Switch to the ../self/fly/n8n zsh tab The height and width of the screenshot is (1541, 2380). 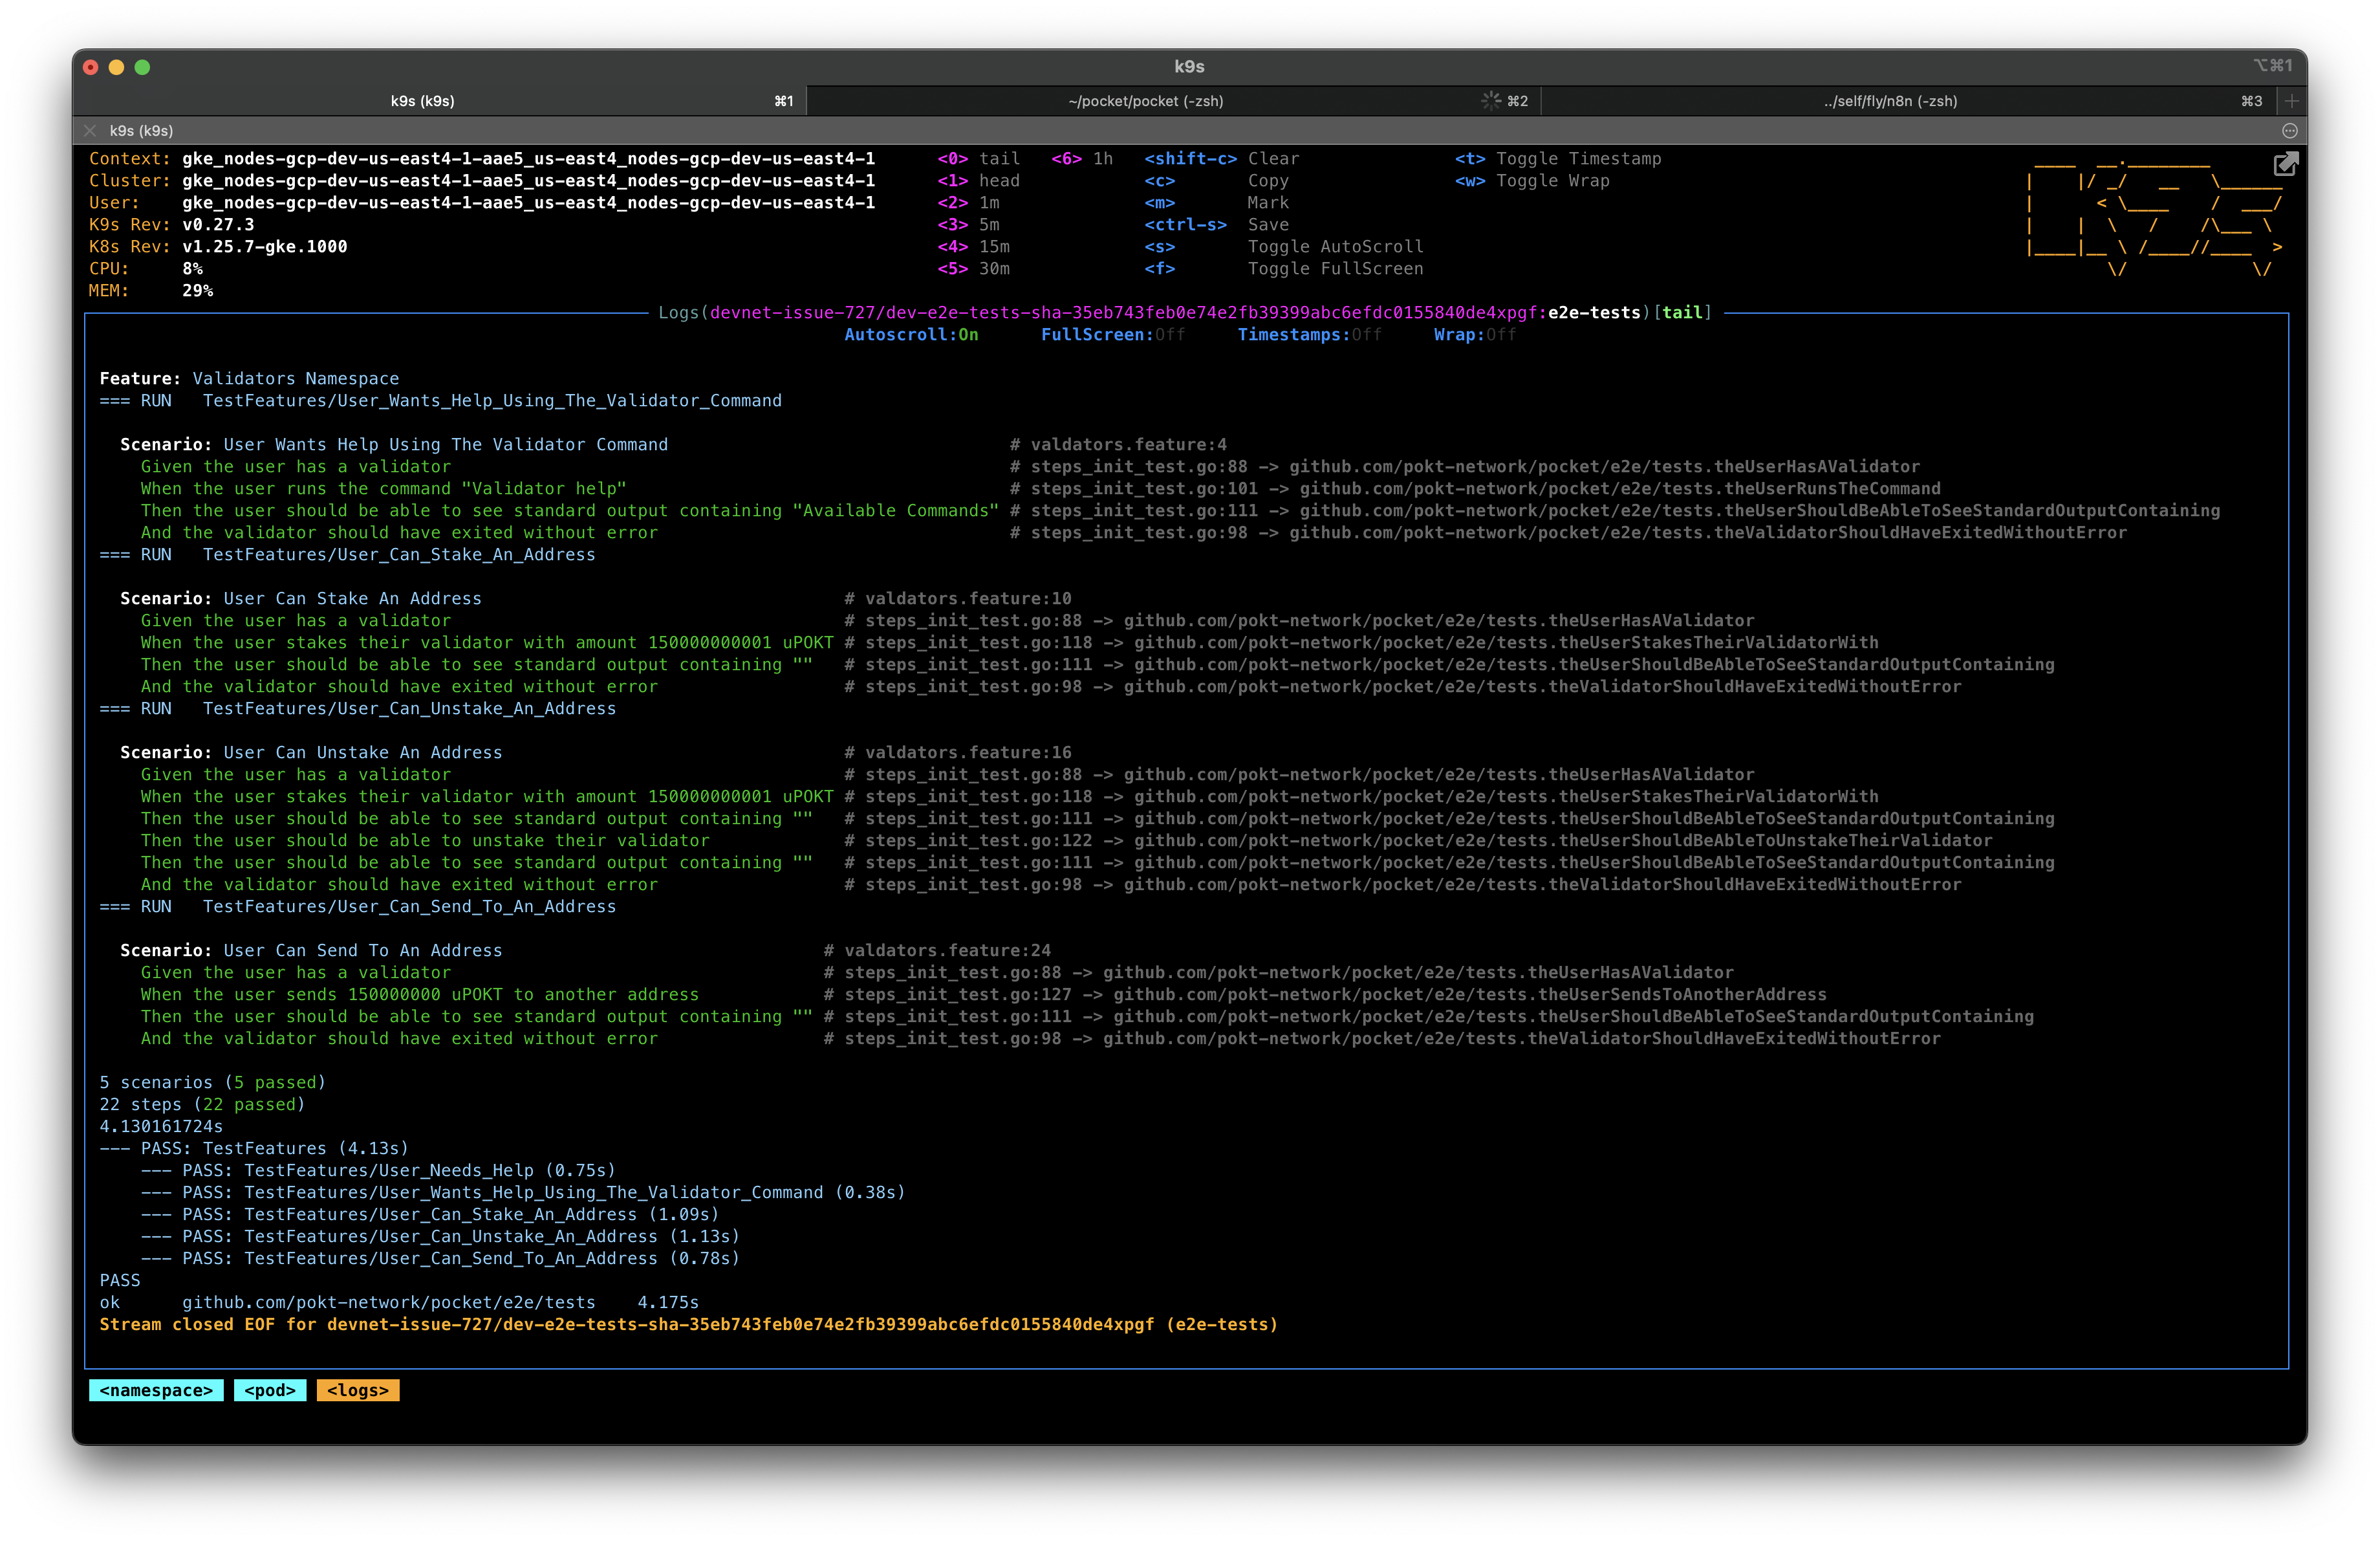click(1889, 101)
